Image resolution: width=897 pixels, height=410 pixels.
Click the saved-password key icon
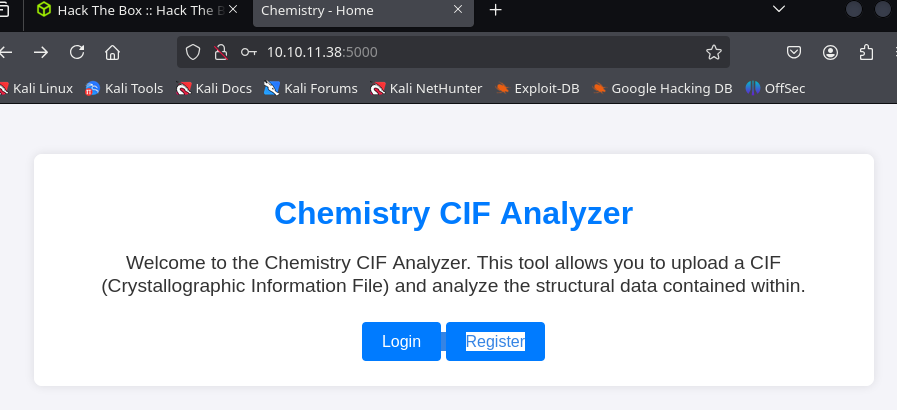(248, 52)
